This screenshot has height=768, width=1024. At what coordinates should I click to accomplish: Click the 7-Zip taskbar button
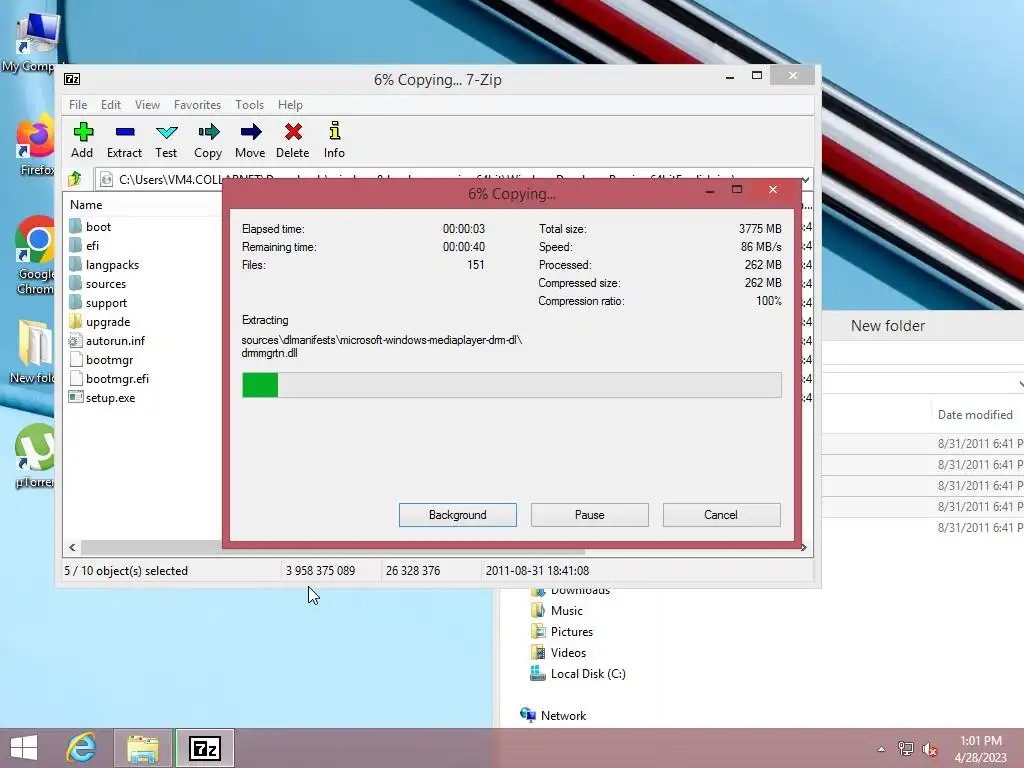[x=204, y=748]
